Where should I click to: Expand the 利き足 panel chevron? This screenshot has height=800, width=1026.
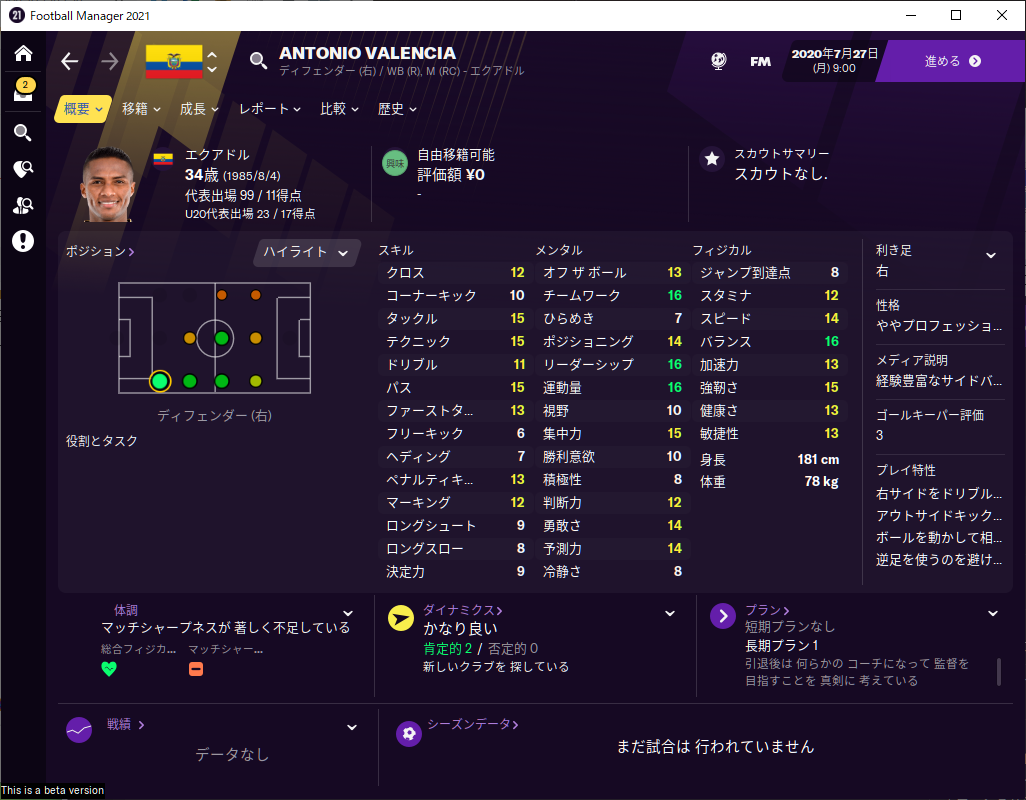point(991,255)
